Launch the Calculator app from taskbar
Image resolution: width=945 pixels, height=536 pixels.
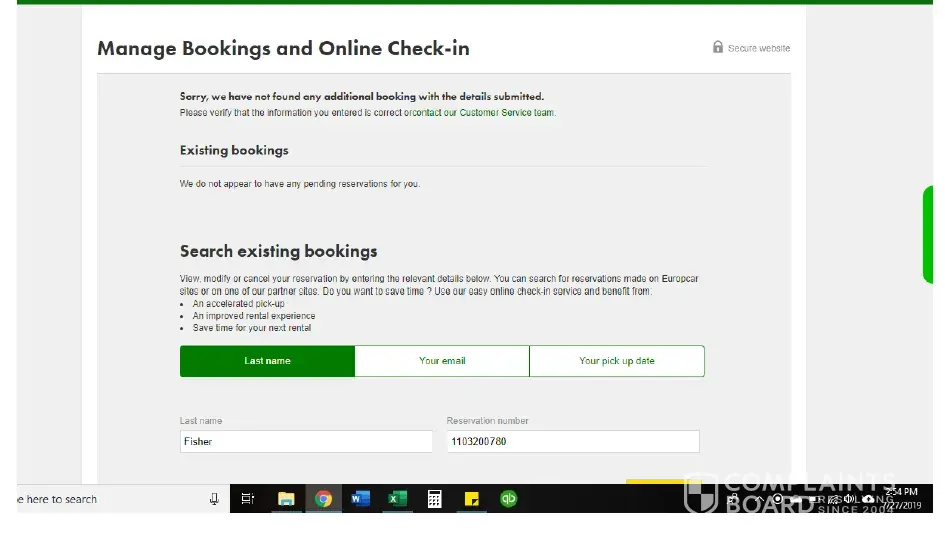(x=434, y=499)
